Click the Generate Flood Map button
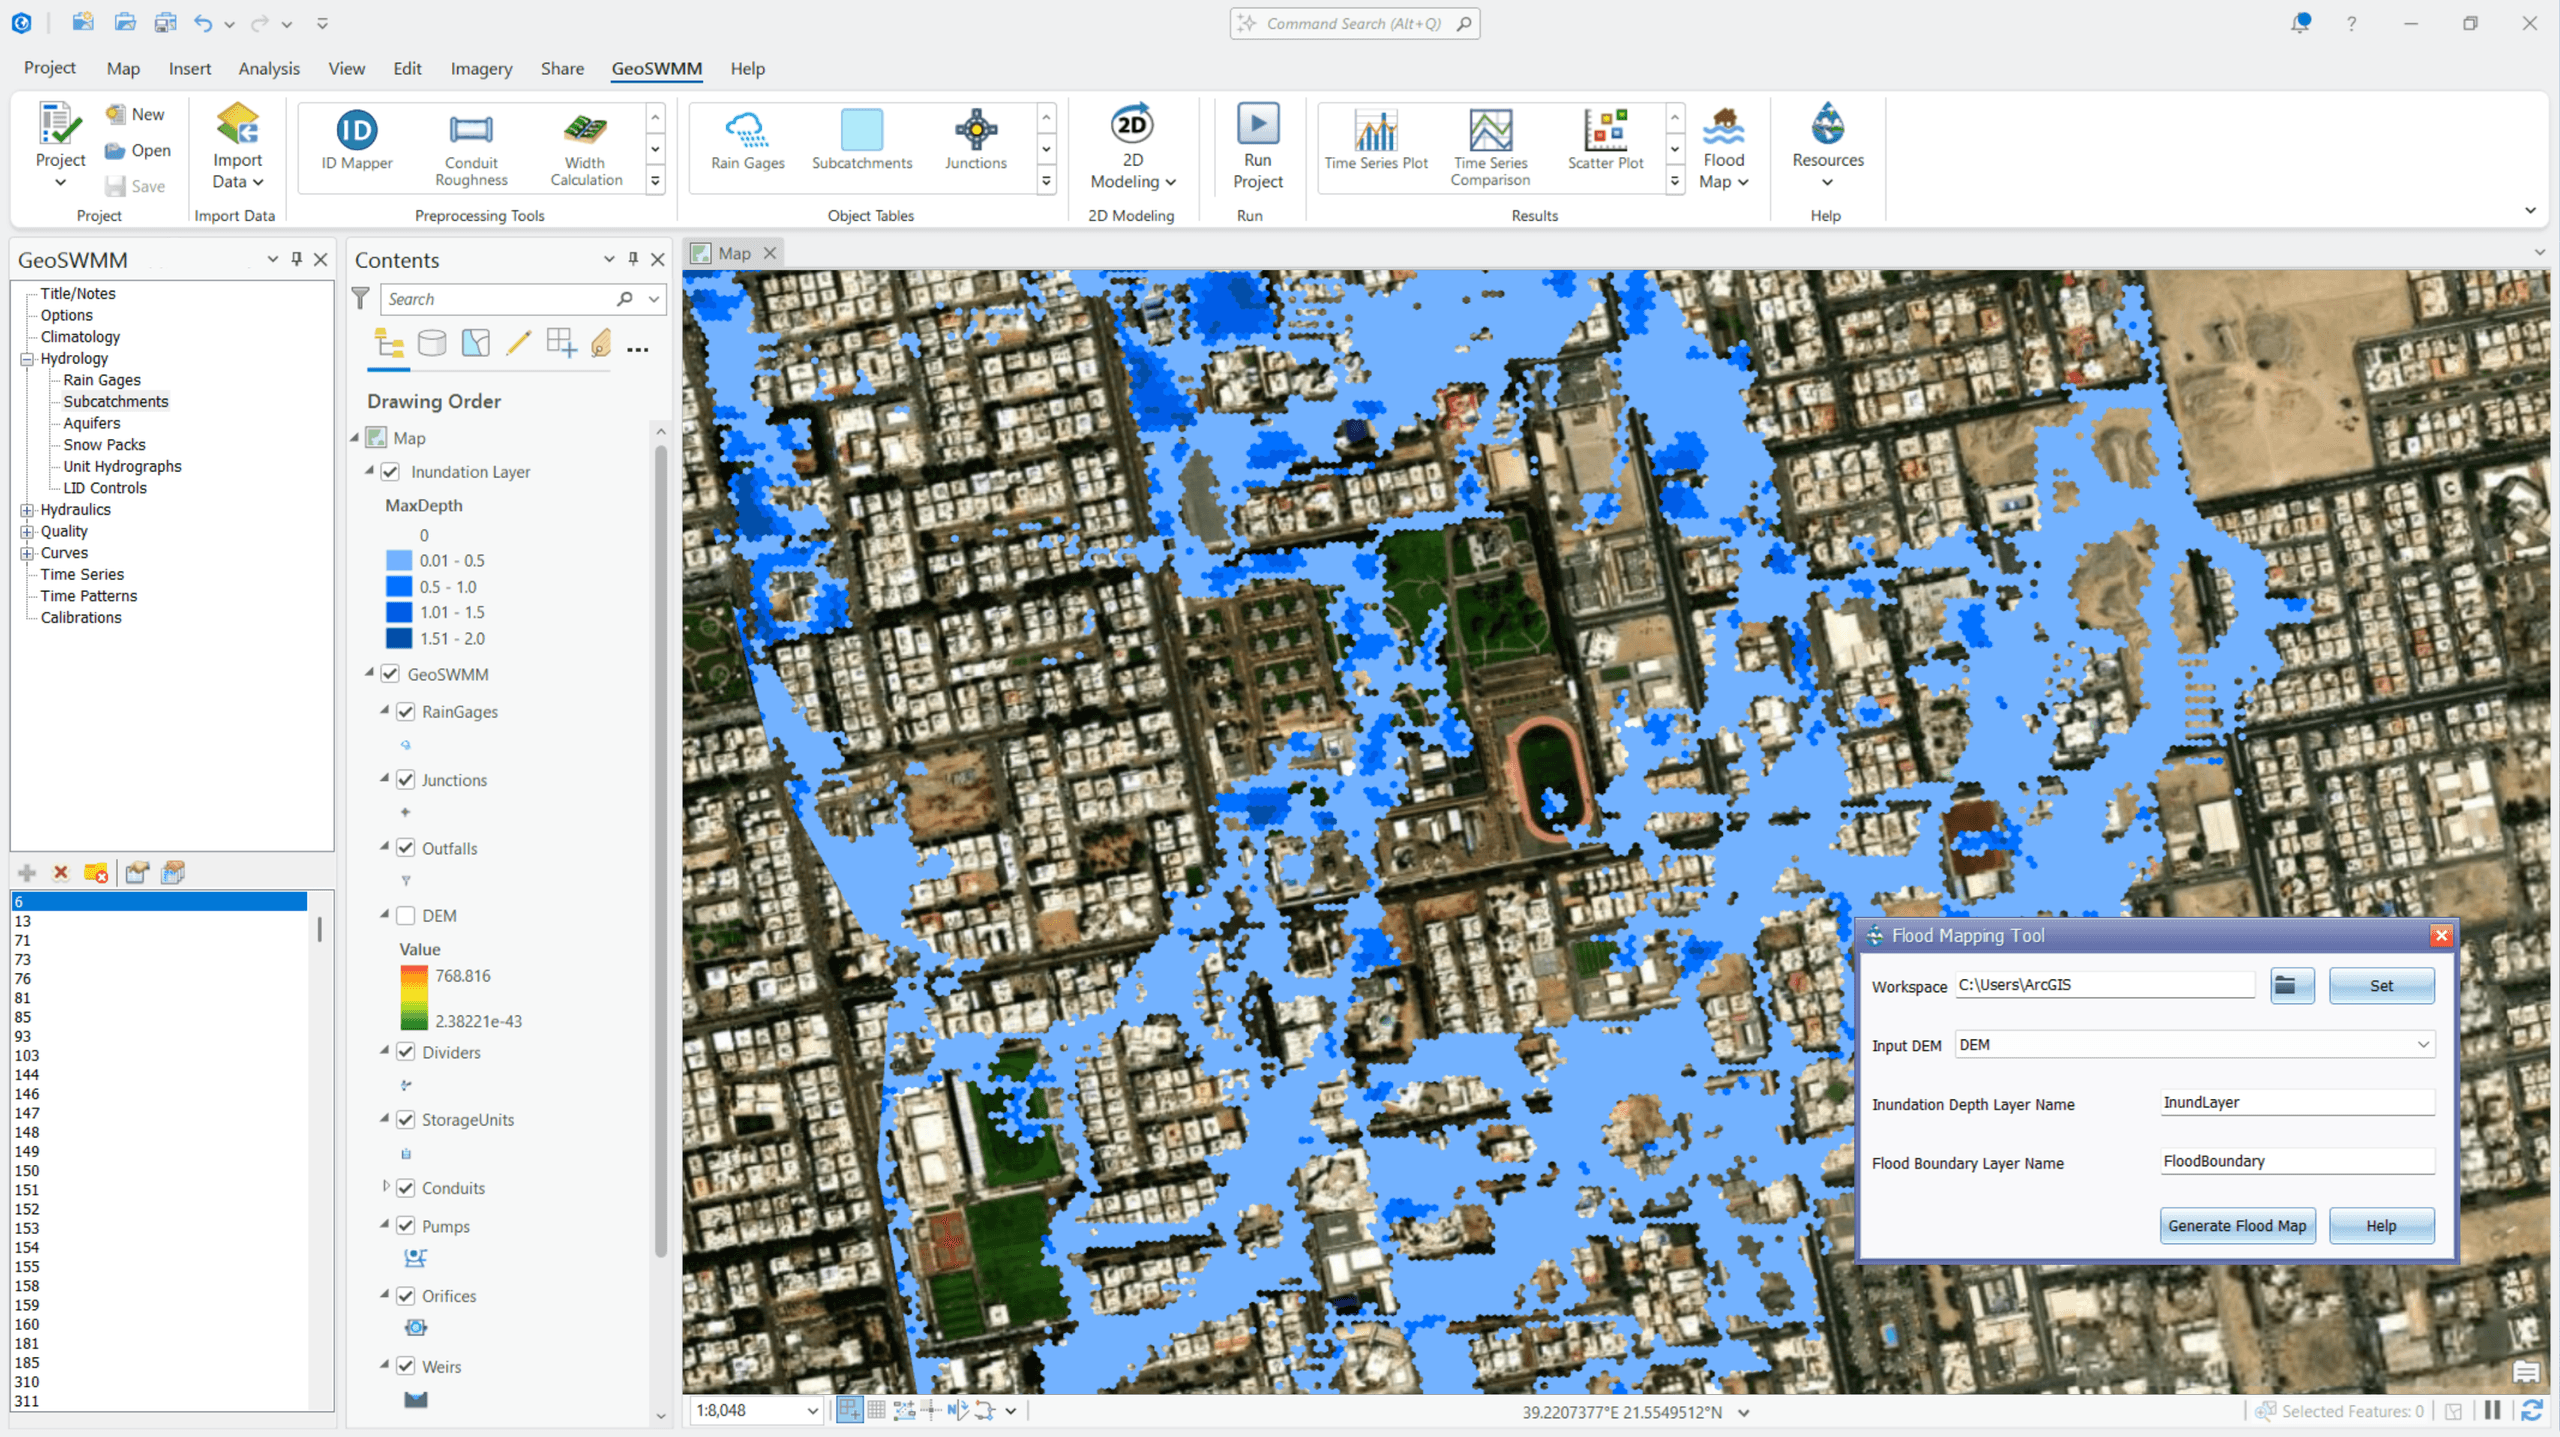Screen dimensions: 2560x1437 tap(2237, 1225)
